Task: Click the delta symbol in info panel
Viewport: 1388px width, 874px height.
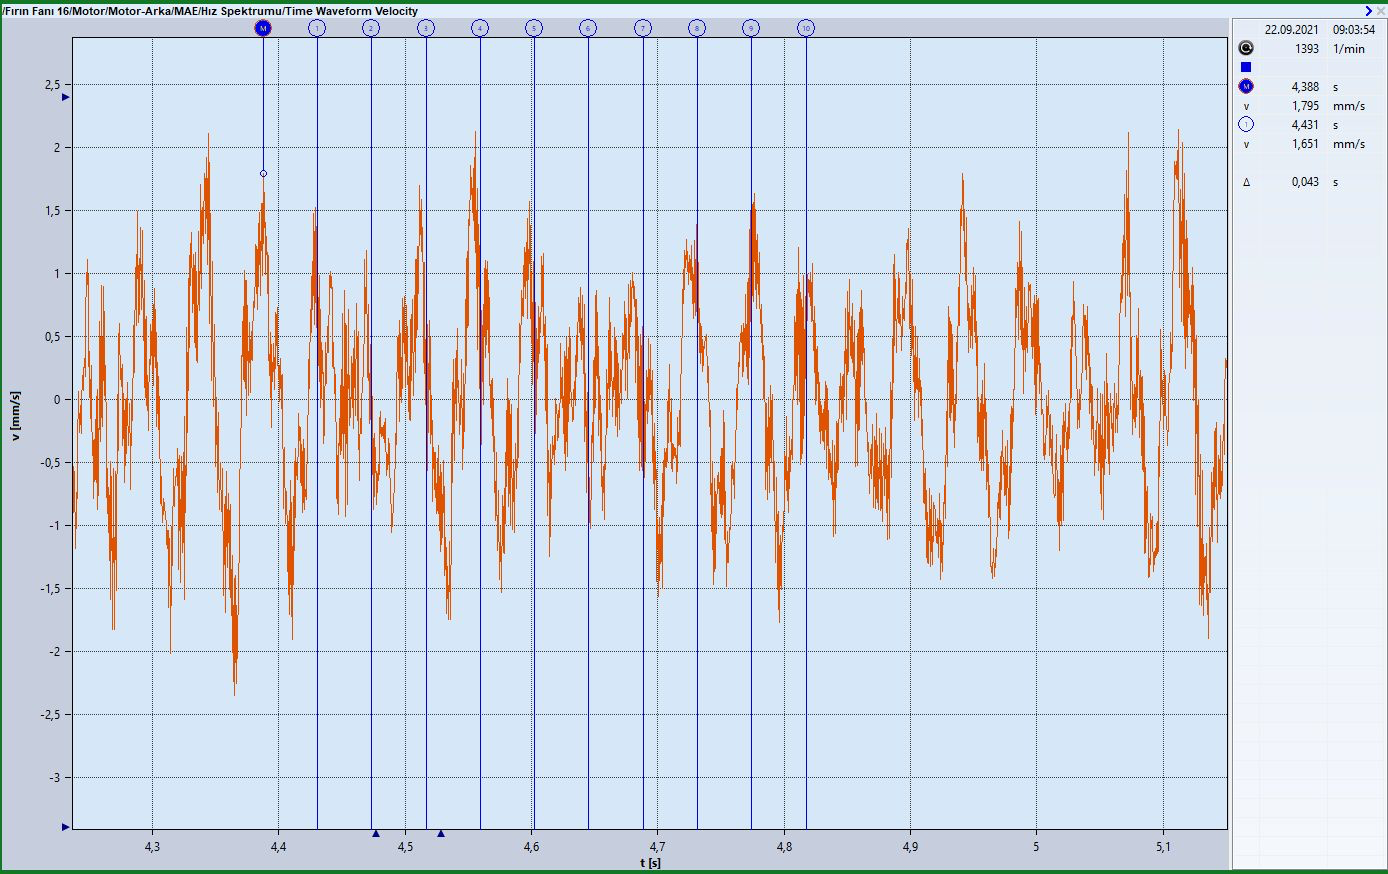Action: [1246, 182]
